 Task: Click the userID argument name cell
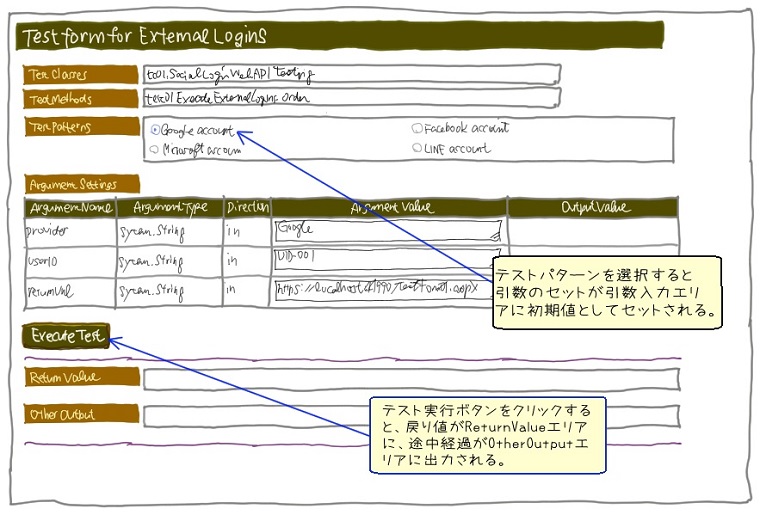(71, 262)
